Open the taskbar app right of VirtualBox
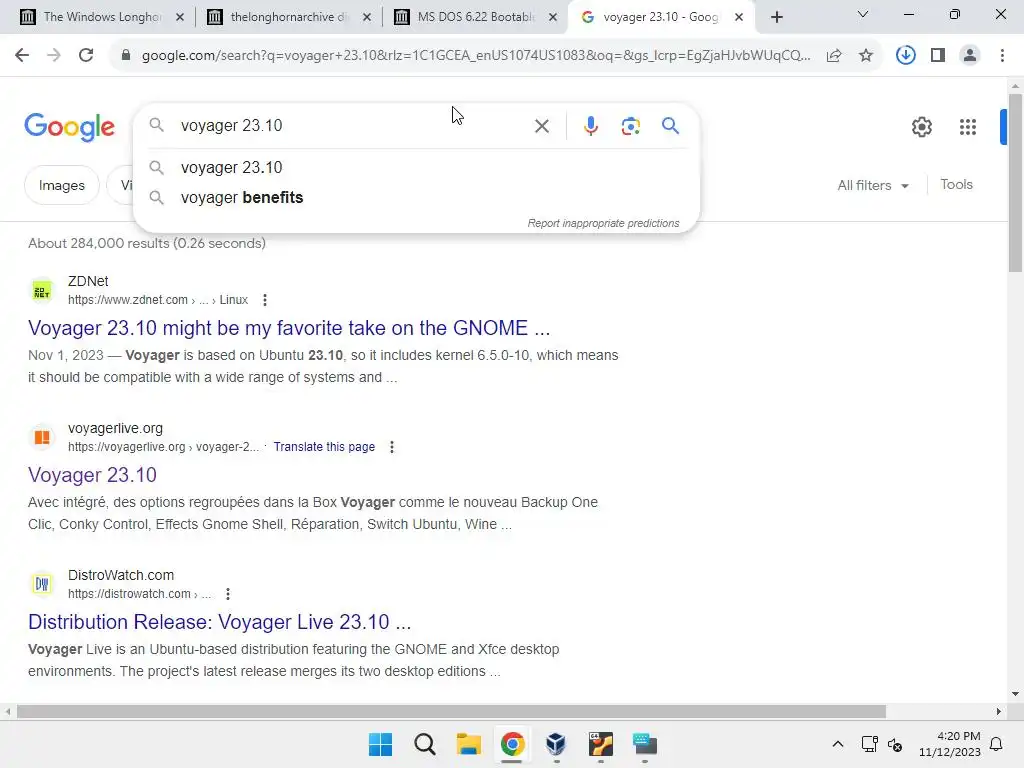The image size is (1024, 768). (600, 744)
